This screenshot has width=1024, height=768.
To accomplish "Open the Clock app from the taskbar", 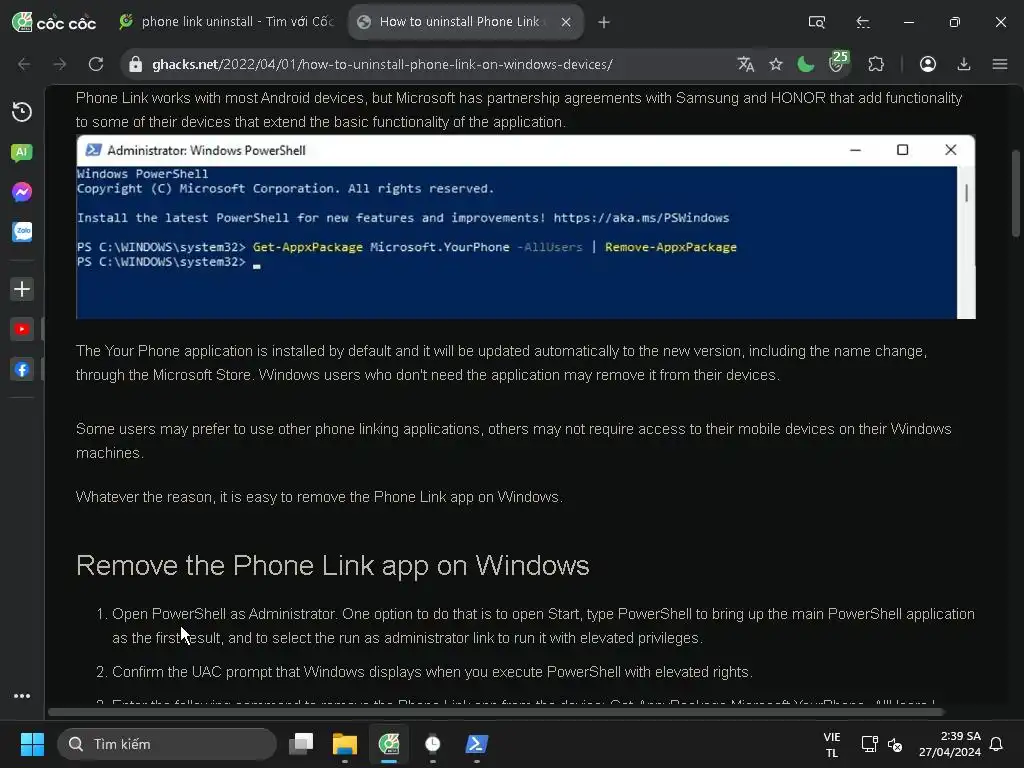I will (432, 744).
